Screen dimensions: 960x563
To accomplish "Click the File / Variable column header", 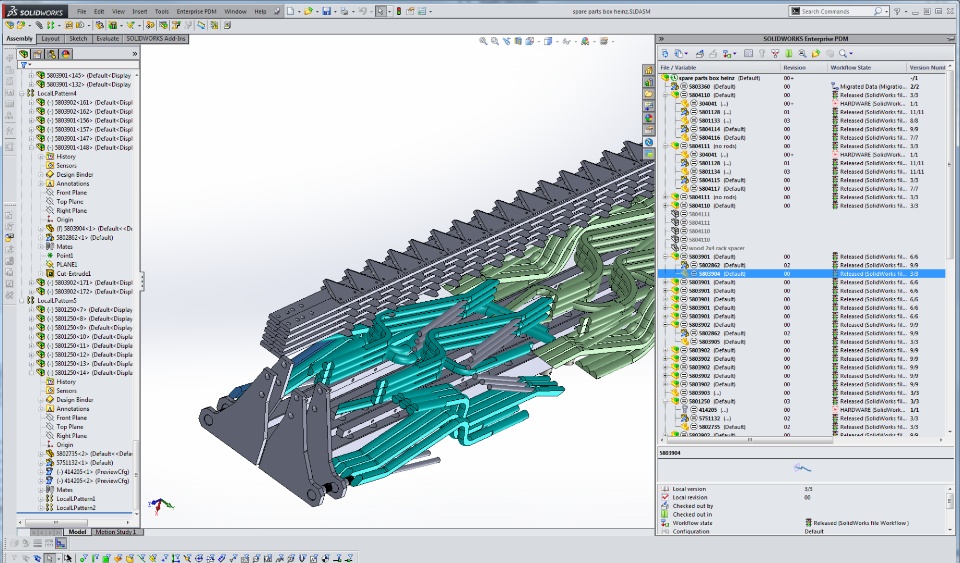I will point(719,67).
